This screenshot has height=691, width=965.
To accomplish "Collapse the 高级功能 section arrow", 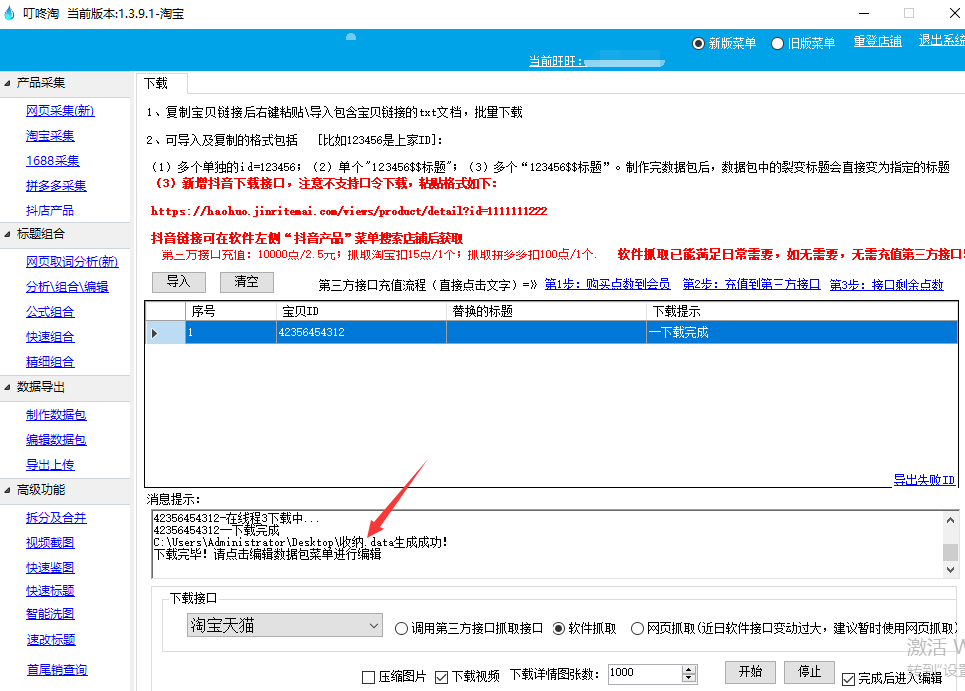I will (x=7, y=490).
